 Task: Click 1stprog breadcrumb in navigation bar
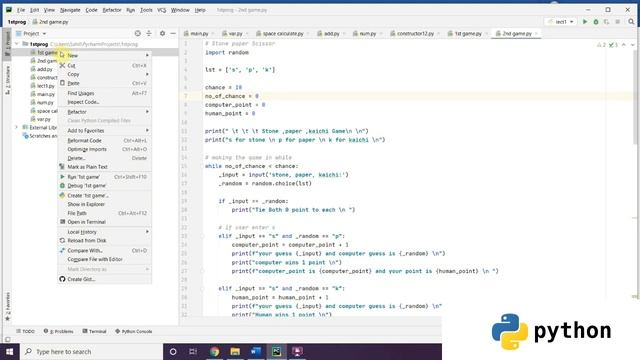click(x=17, y=22)
